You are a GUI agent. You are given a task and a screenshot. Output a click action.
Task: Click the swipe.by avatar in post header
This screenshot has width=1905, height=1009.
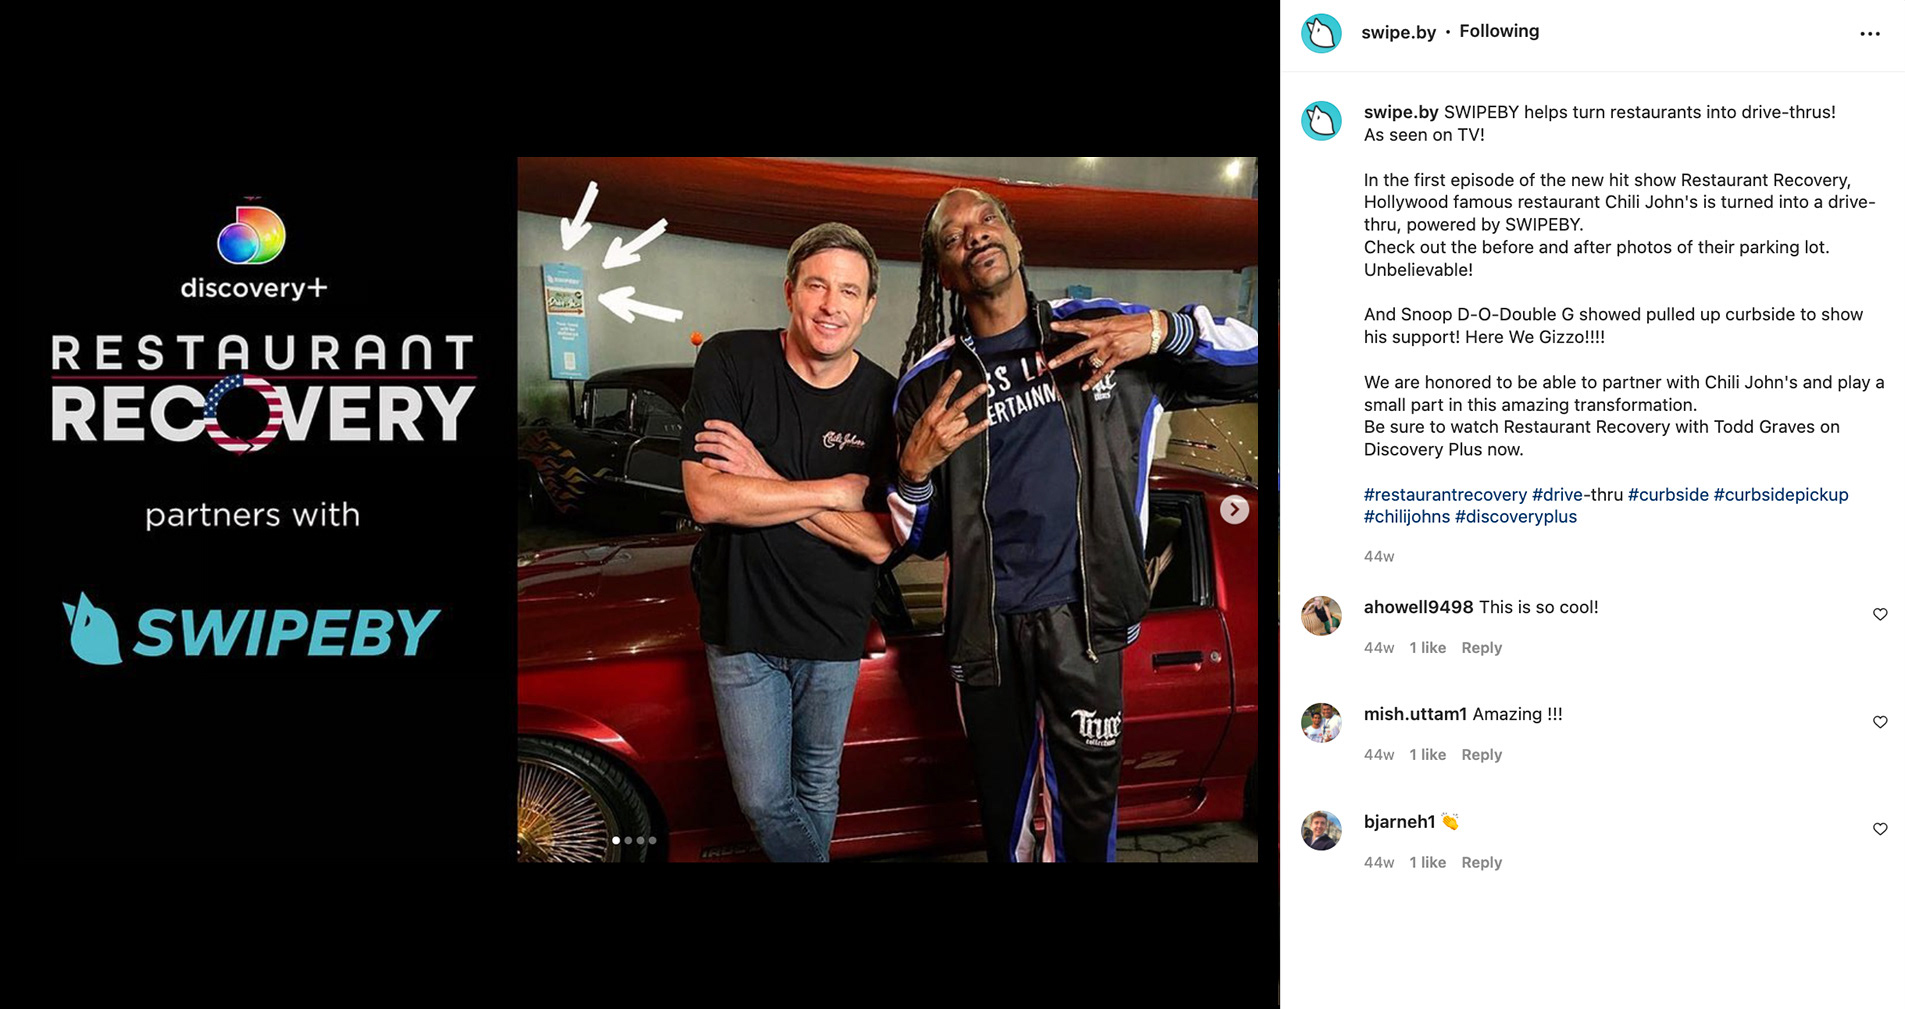[1321, 33]
